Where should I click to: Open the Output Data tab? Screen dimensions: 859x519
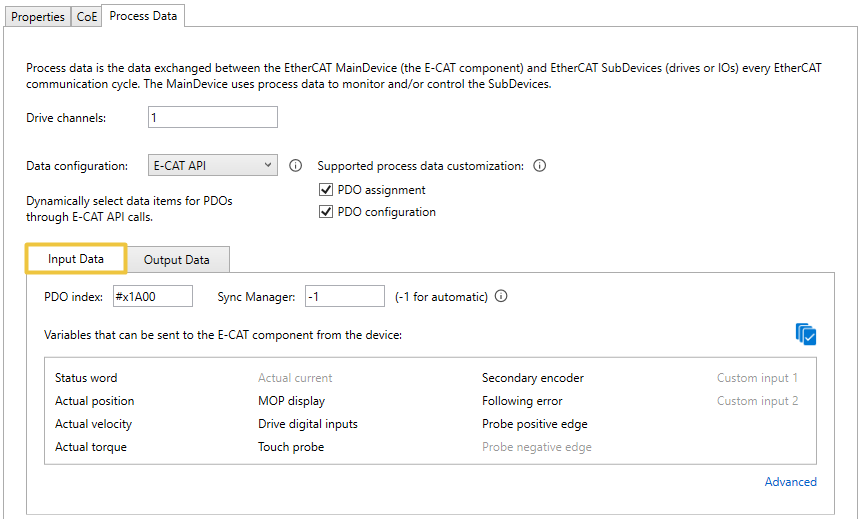tap(177, 260)
